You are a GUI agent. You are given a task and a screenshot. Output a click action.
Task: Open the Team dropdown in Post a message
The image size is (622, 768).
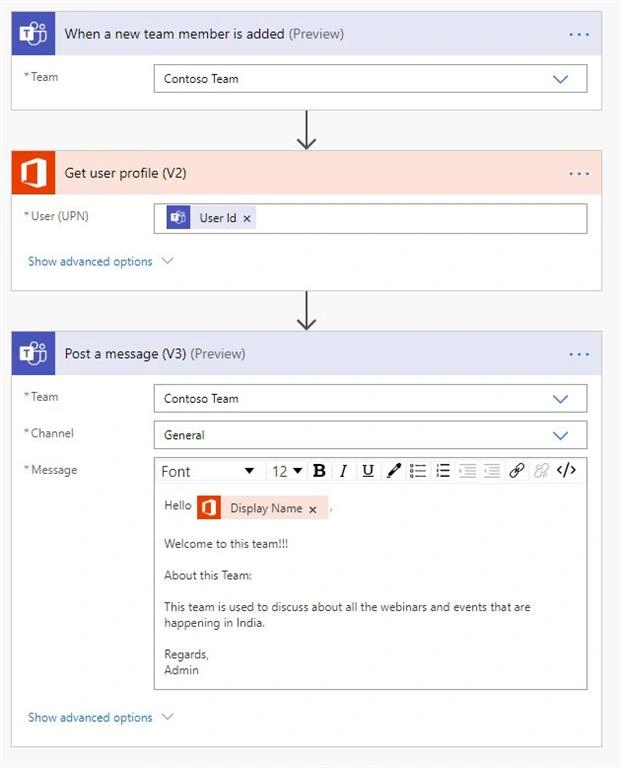tap(370, 399)
